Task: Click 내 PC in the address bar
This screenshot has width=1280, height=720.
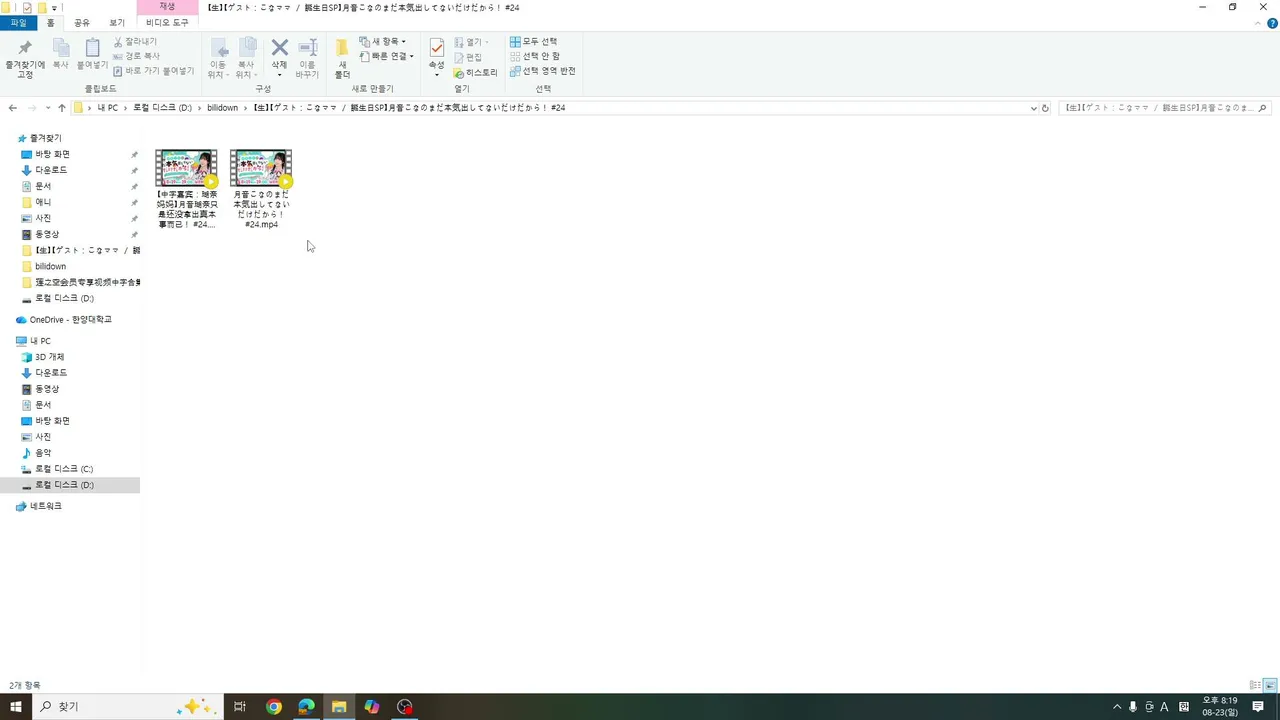Action: tap(108, 108)
